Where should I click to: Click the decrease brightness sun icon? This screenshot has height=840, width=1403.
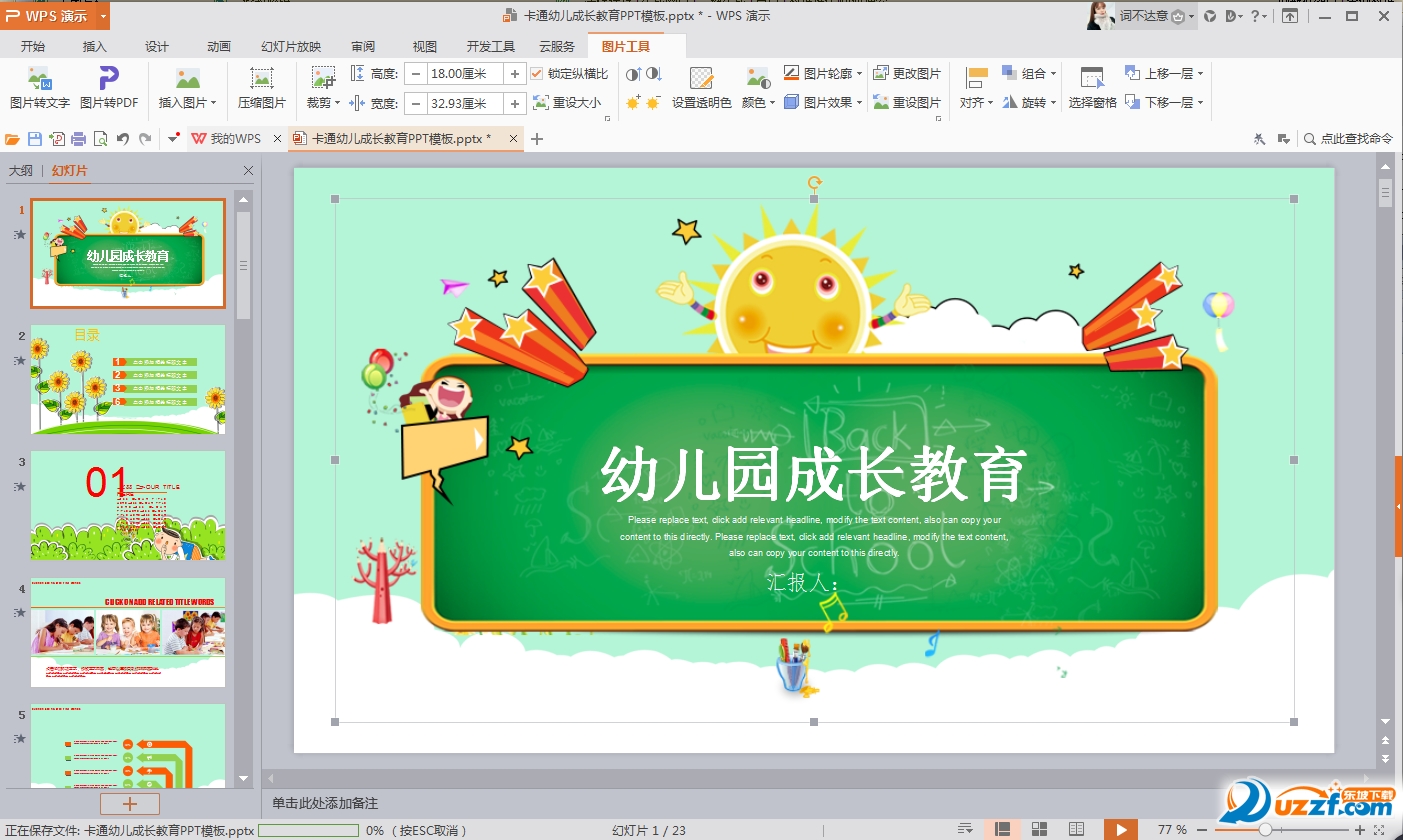pos(653,102)
